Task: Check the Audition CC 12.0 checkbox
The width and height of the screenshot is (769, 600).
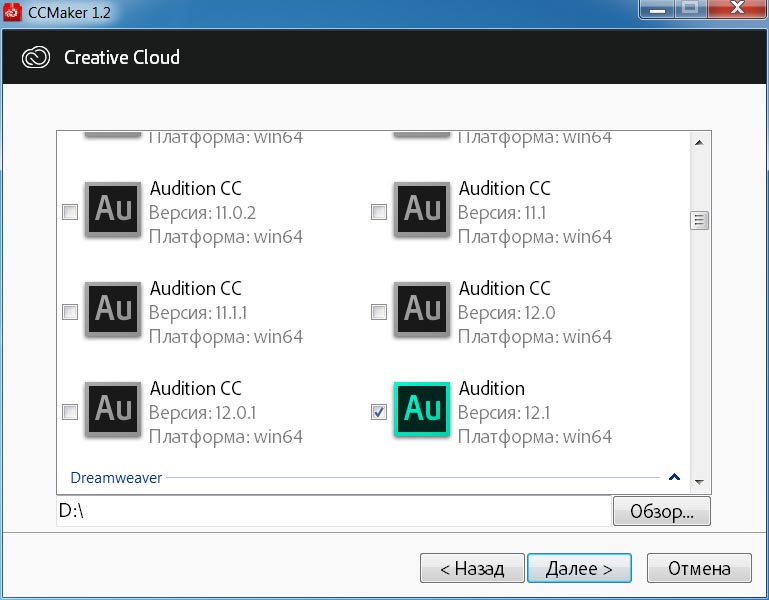Action: 379,312
